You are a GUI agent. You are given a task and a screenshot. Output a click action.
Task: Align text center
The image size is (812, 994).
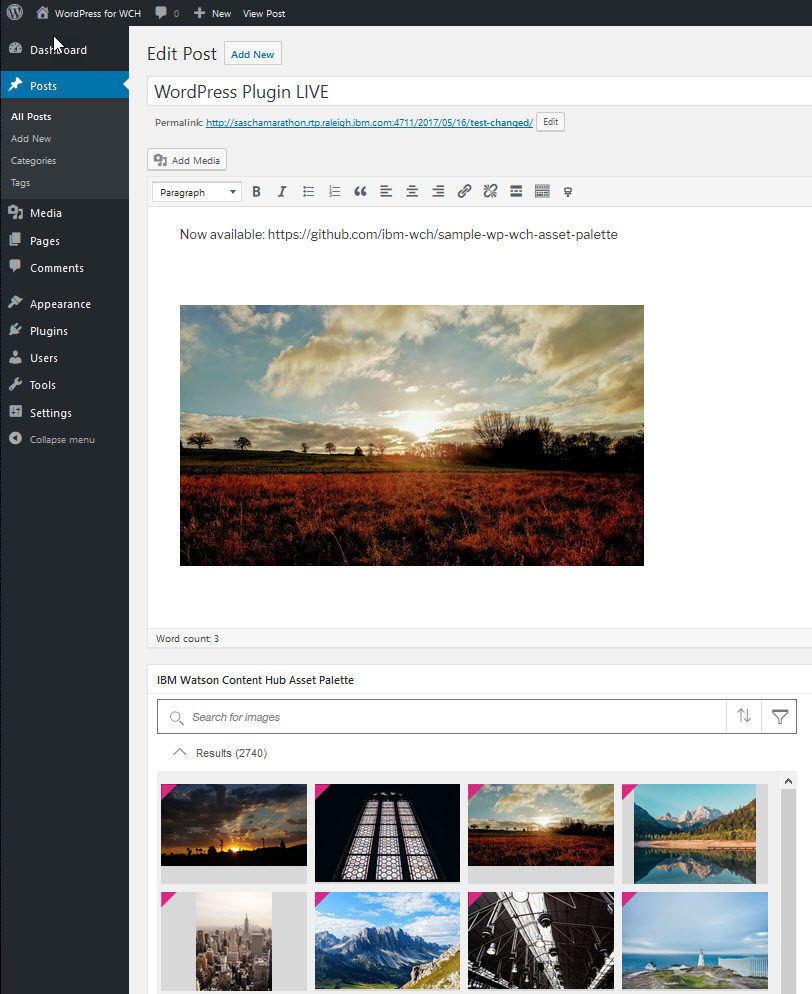412,191
